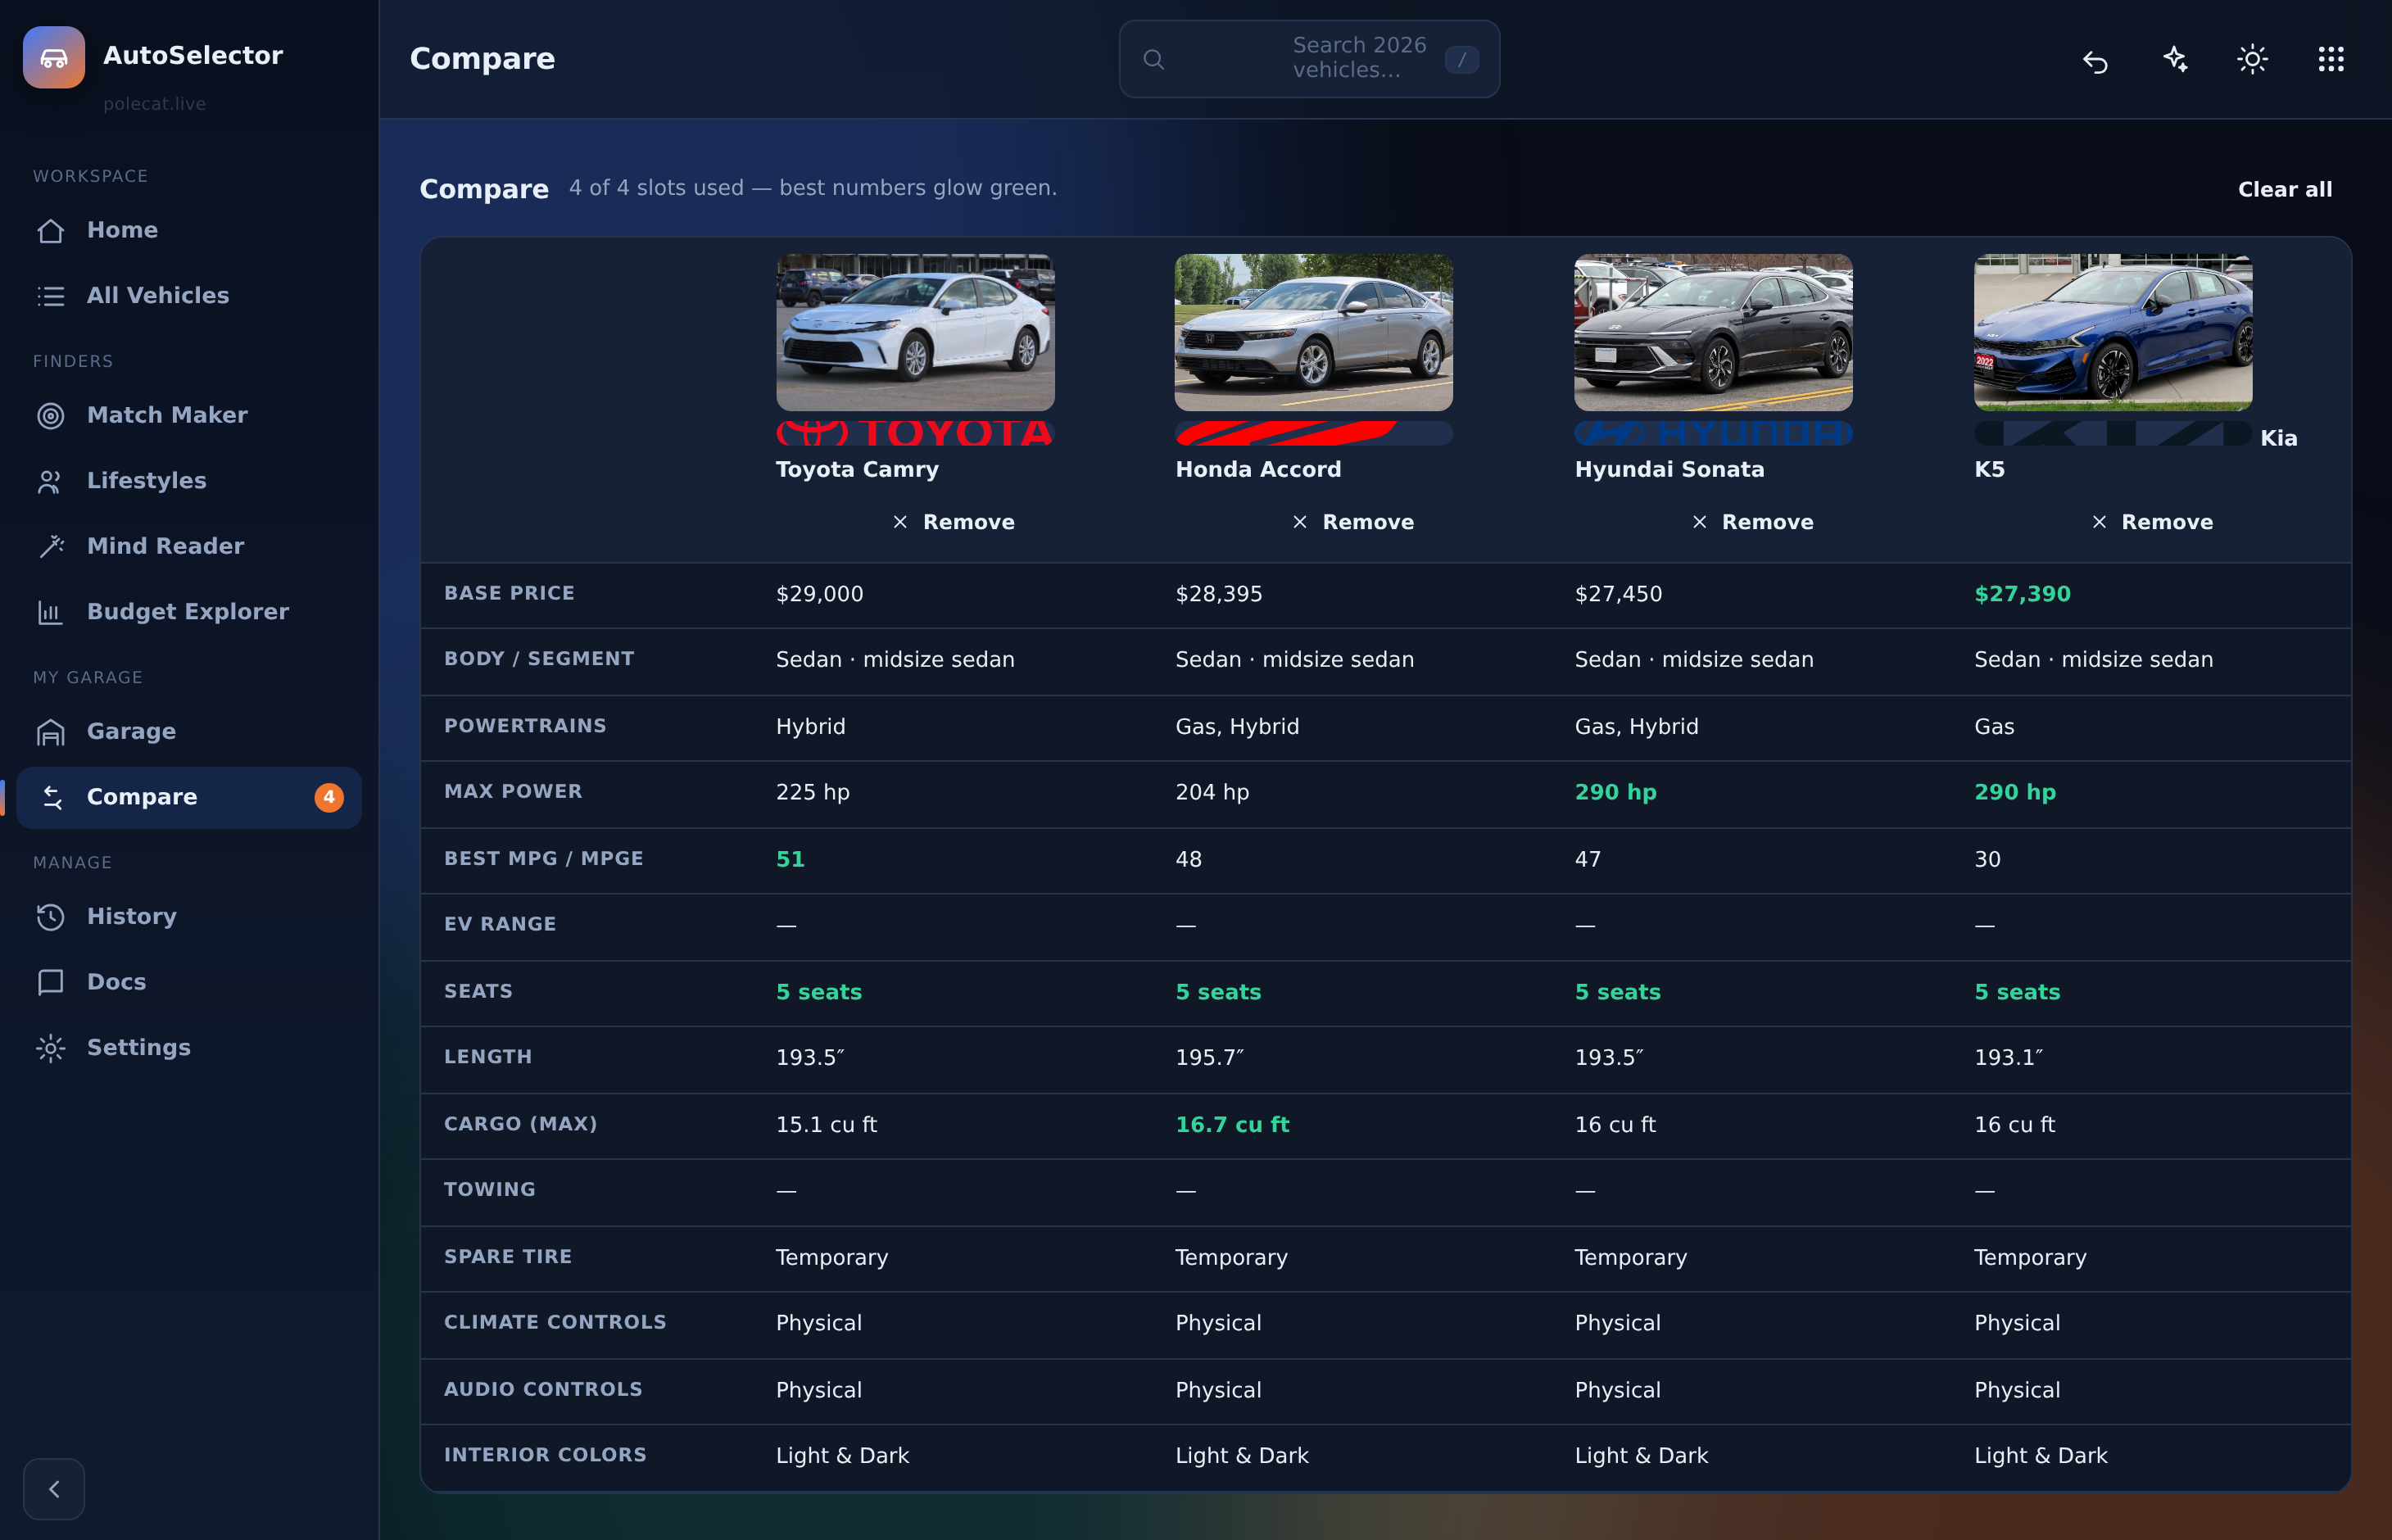
Task: Open the Home sidebar item
Action: (189, 230)
